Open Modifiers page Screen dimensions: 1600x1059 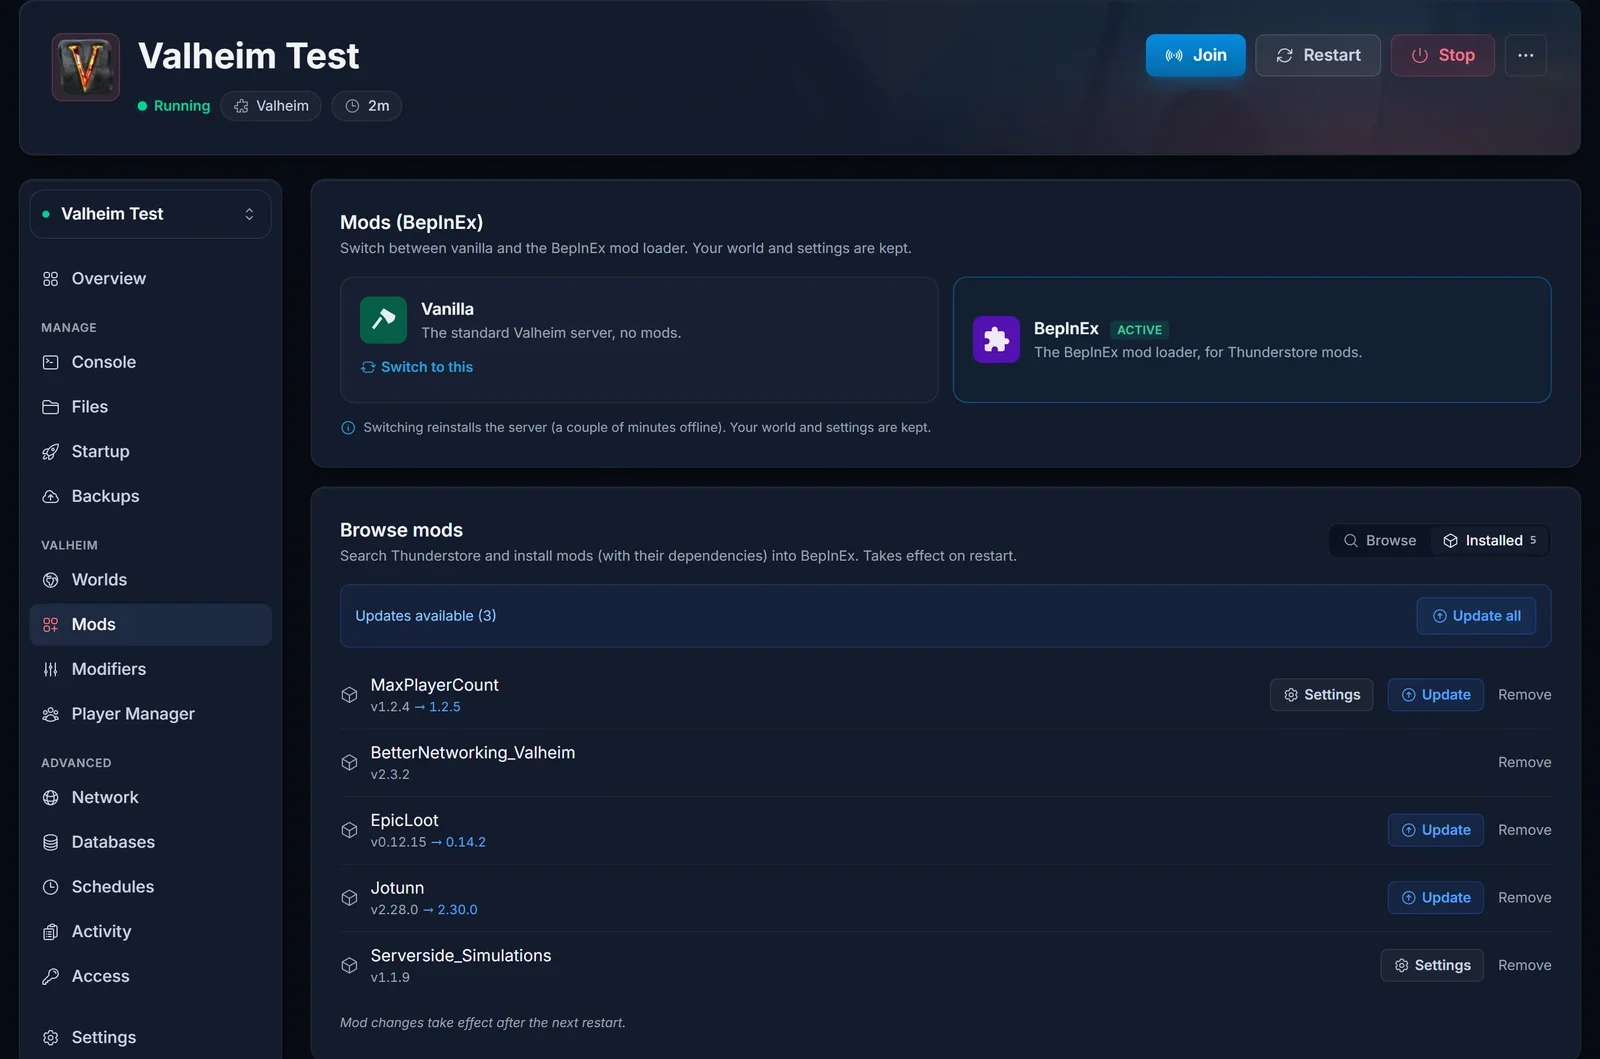point(150,669)
